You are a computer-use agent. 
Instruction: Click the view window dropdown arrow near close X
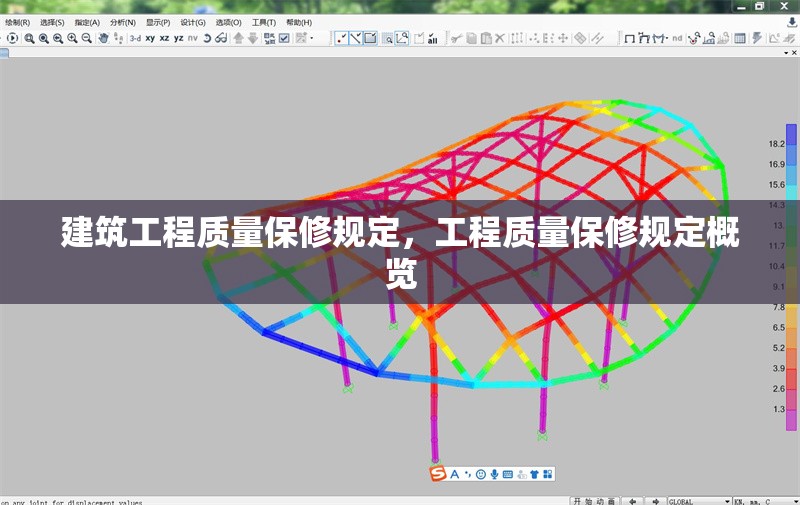[x=786, y=53]
